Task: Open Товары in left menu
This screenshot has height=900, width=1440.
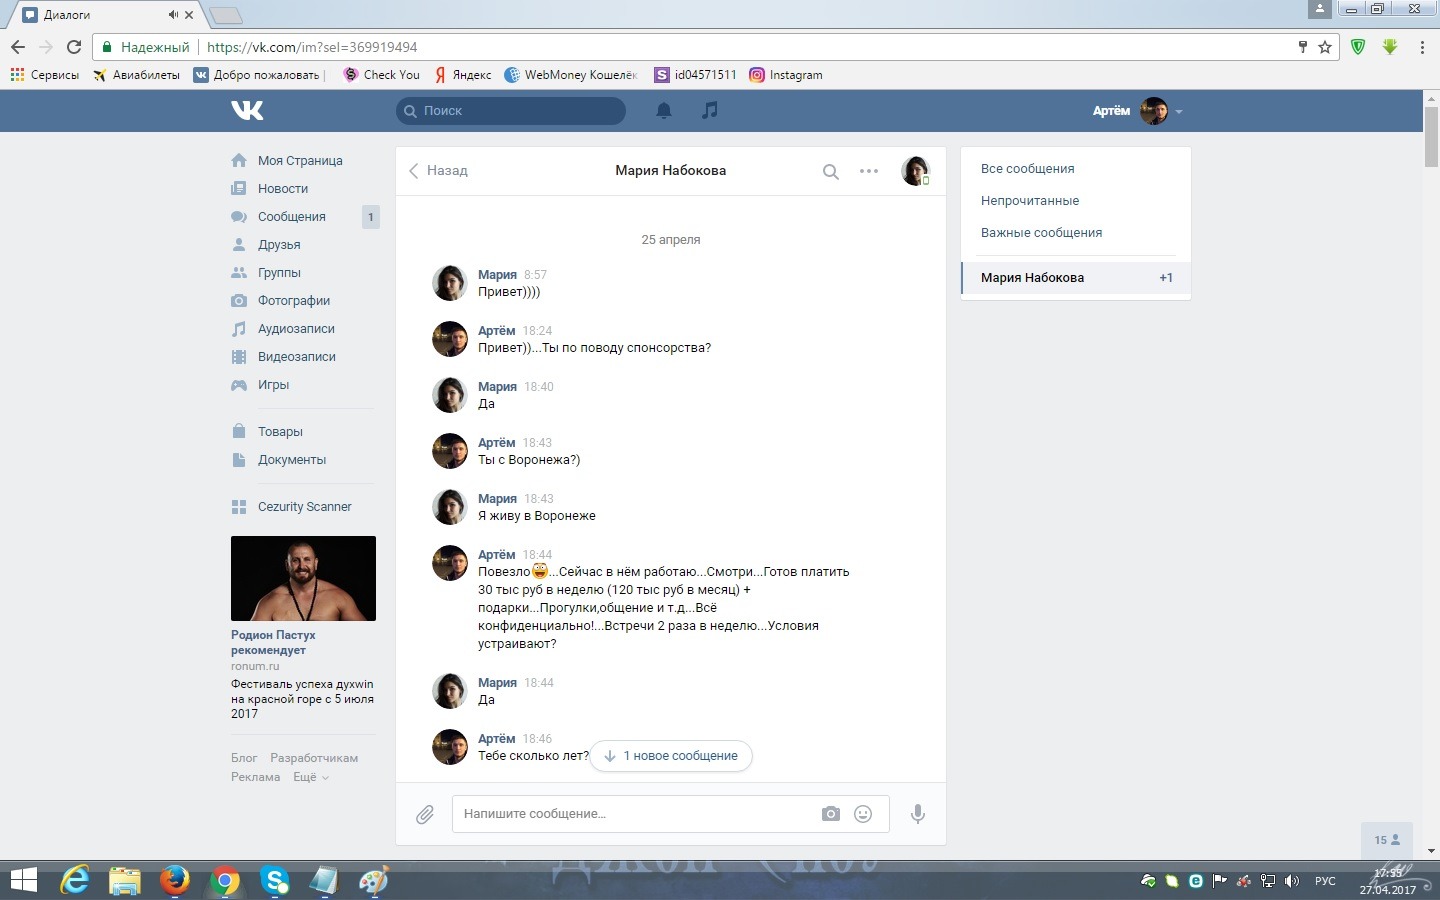Action: click(280, 432)
